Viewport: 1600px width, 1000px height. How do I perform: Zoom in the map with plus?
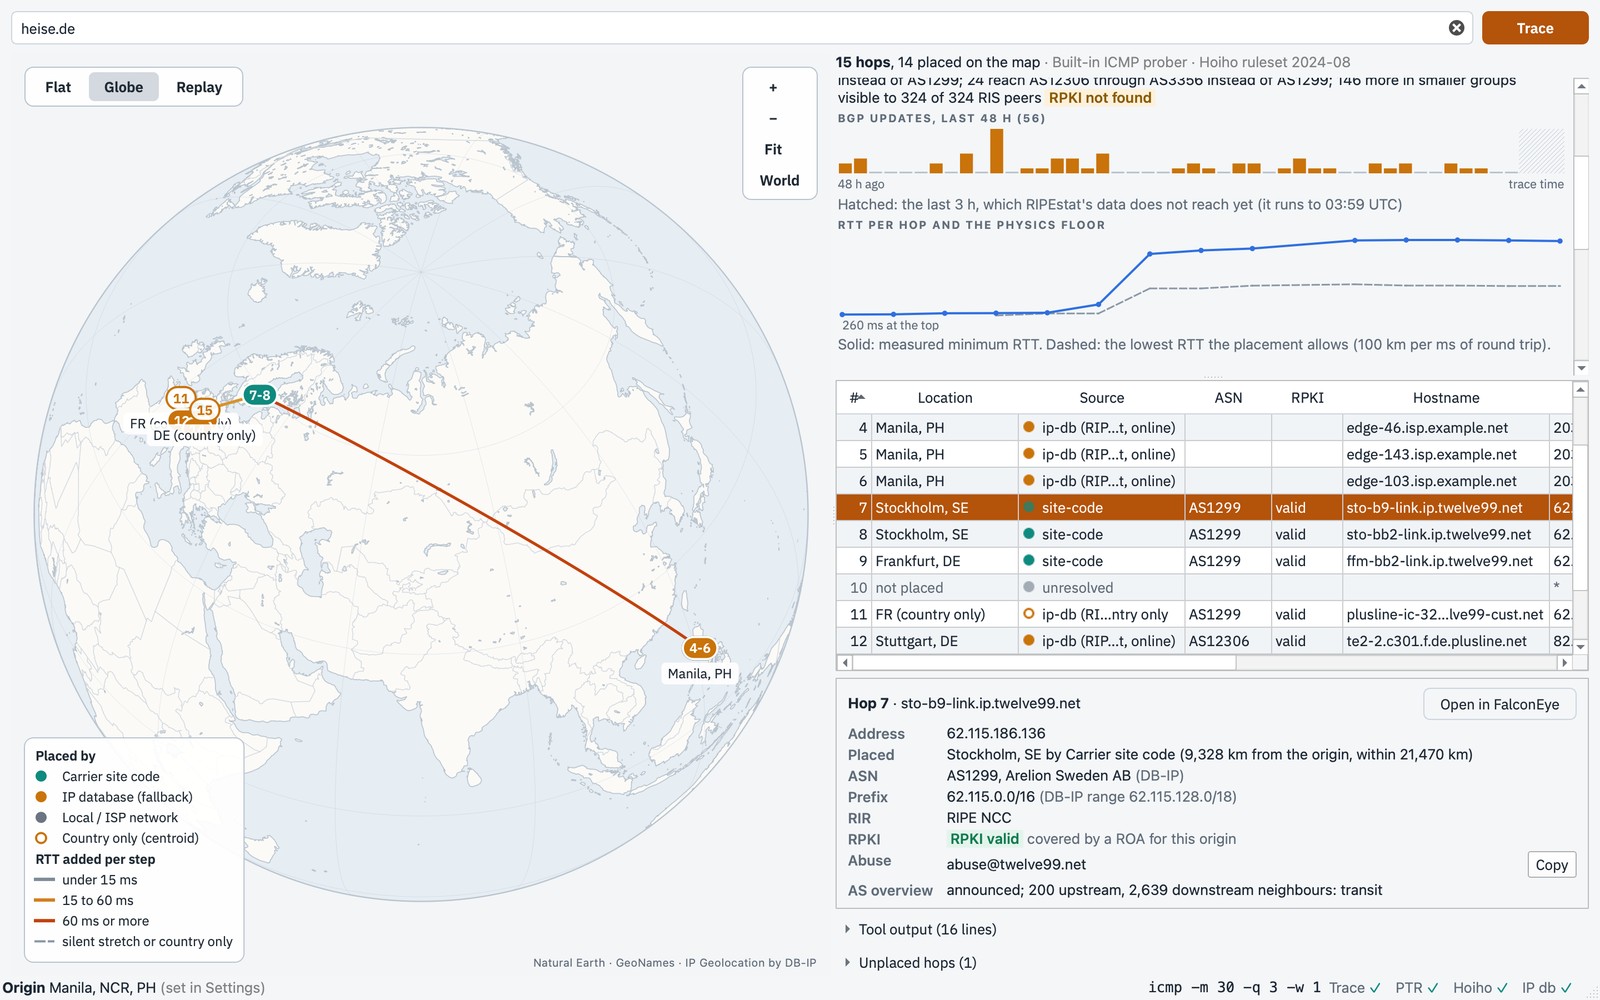tap(773, 88)
